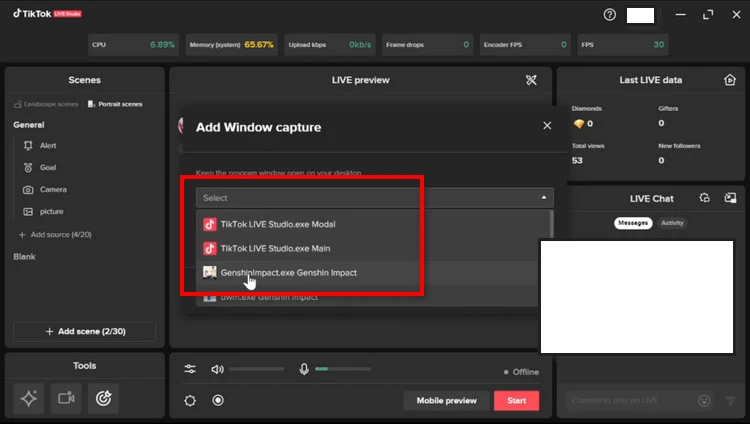Viewport: 750px width, 424px height.
Task: Start the live stream
Action: tap(517, 401)
